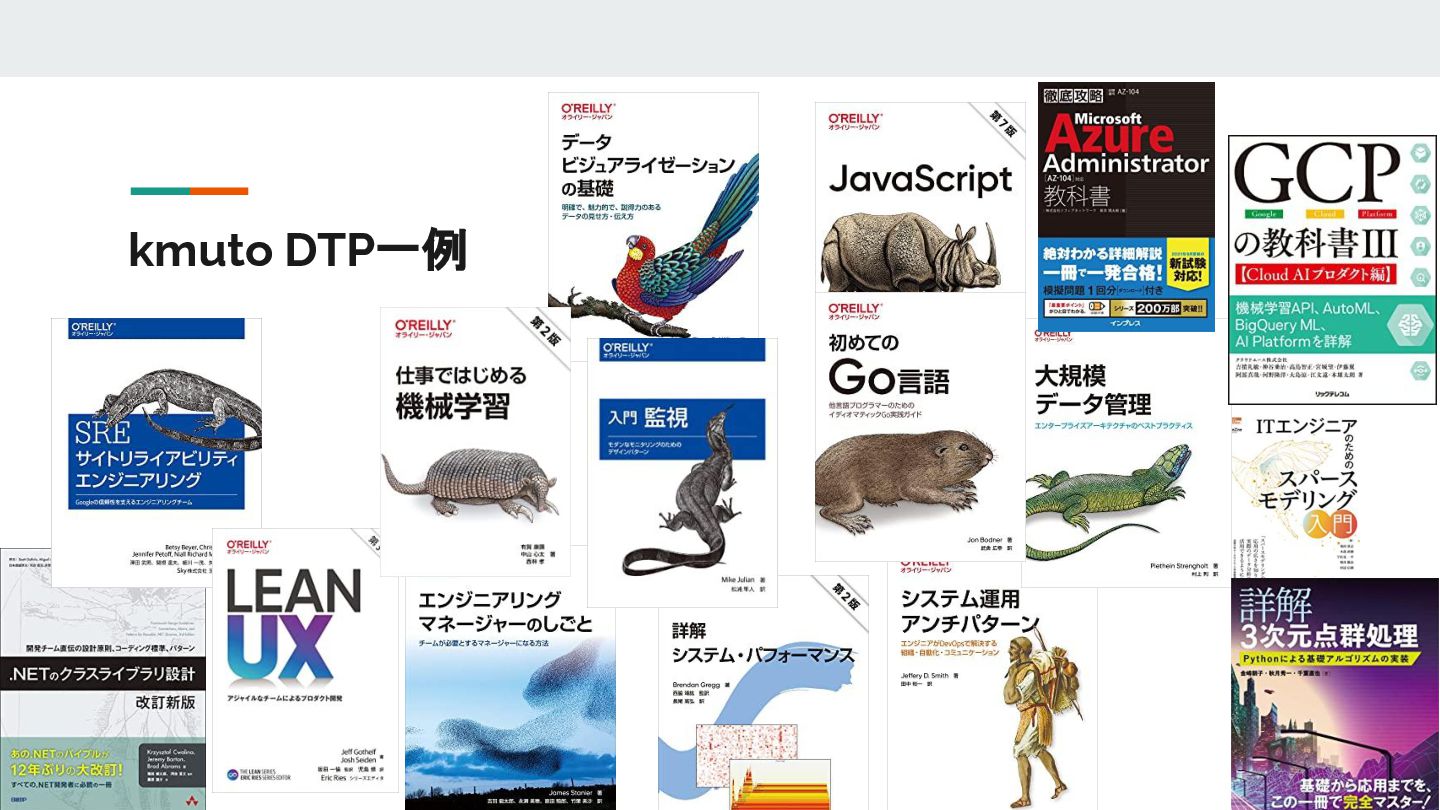Open the 仕事ではじめる機械学習 book cover
This screenshot has height=810, width=1440.
475,441
